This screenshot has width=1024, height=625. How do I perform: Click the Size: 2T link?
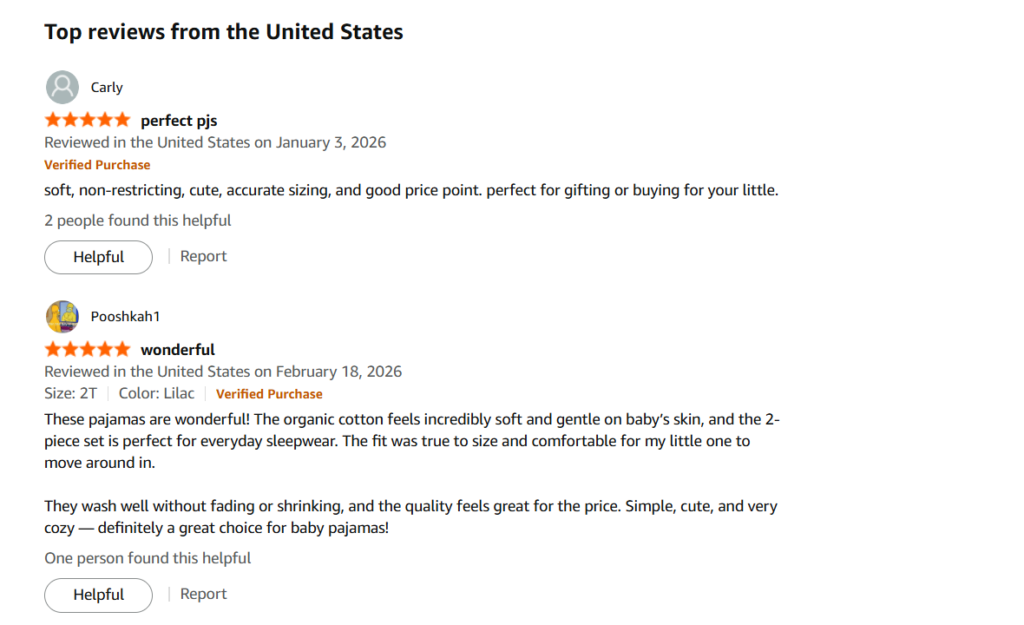click(71, 393)
